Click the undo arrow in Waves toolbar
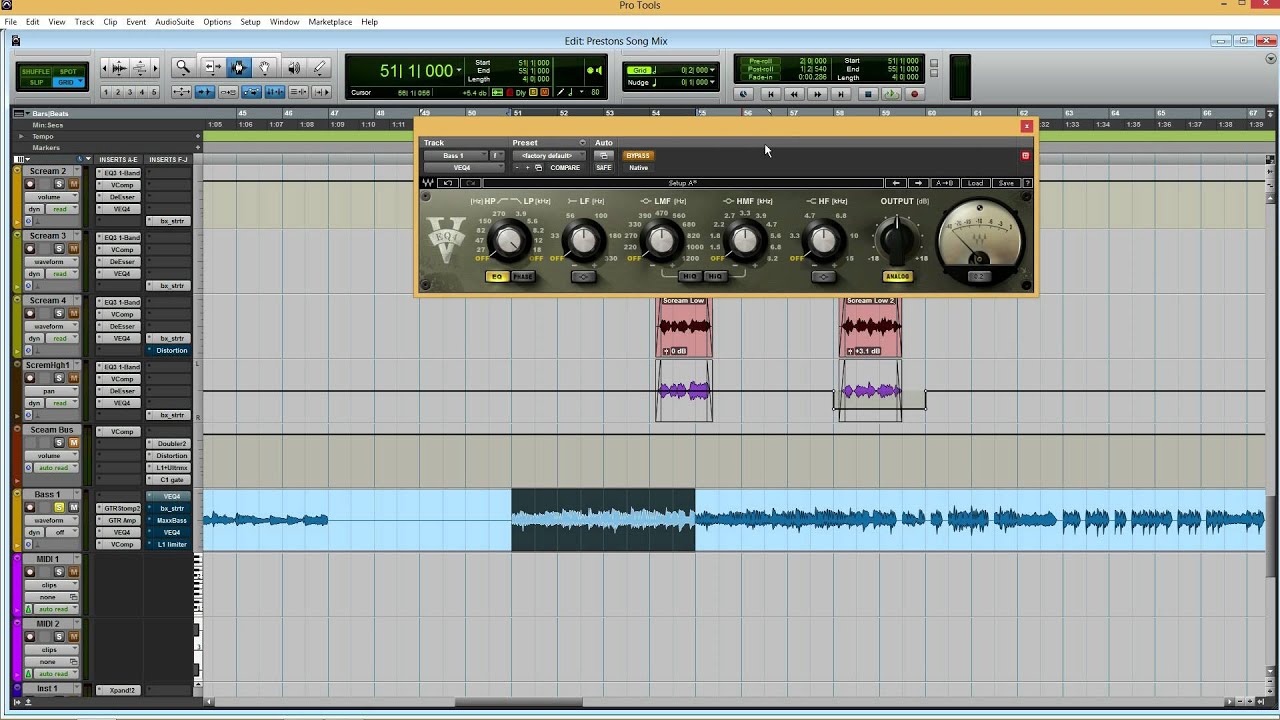1280x720 pixels. point(449,183)
